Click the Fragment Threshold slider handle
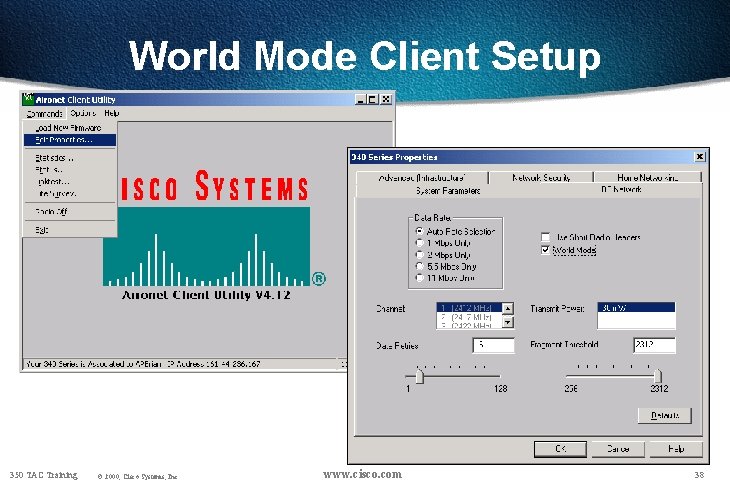Screen dimensions: 730x486 tap(657, 376)
